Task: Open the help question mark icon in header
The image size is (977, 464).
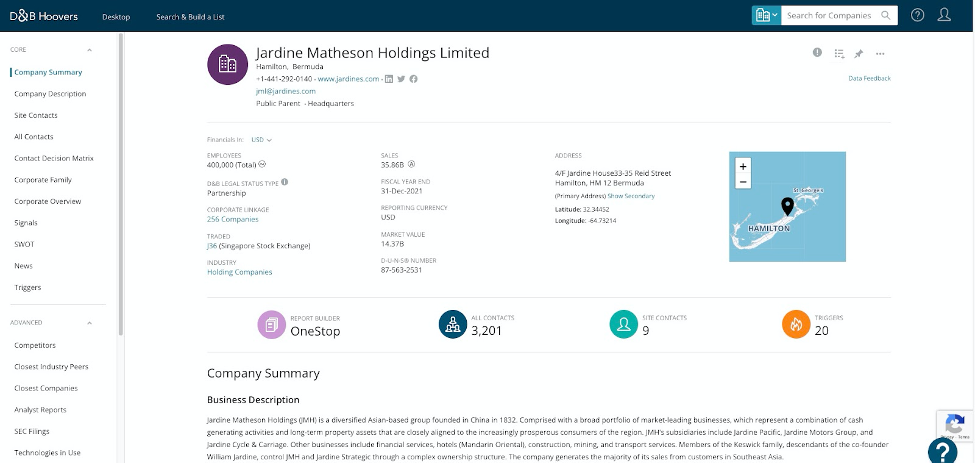Action: click(917, 16)
